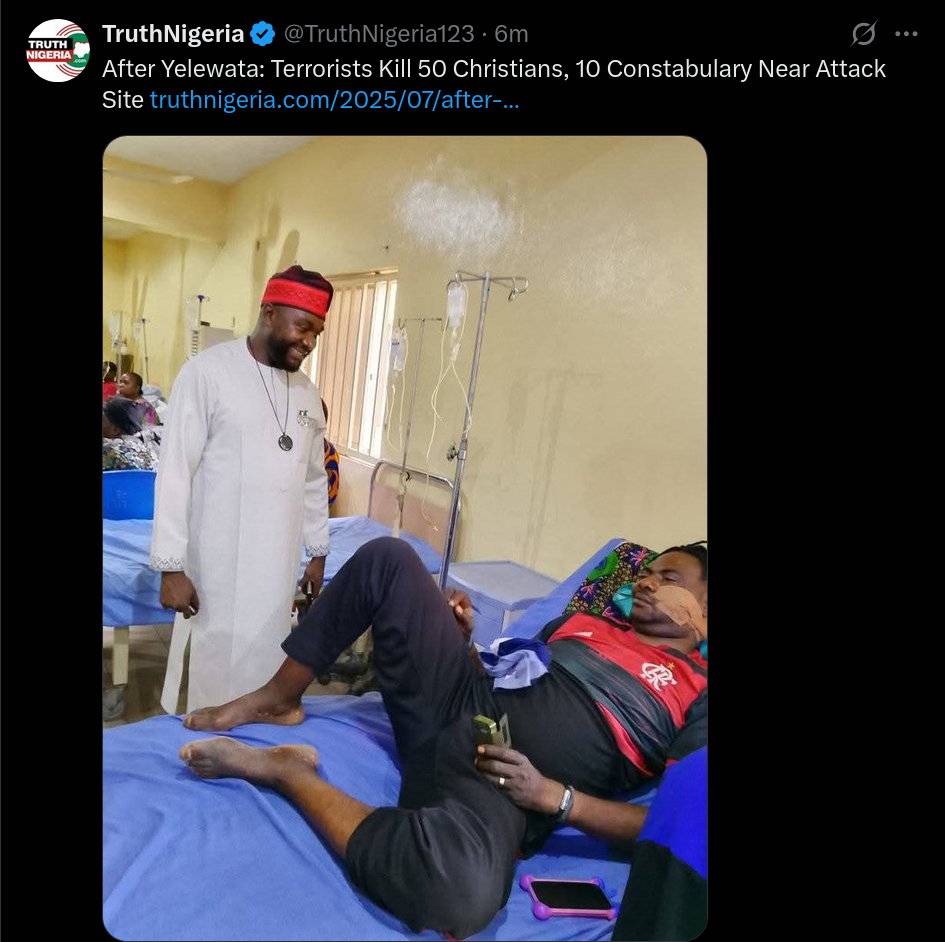Viewport: 945px width, 942px height.
Task: Open the Grok explain-post icon
Action: [x=864, y=34]
